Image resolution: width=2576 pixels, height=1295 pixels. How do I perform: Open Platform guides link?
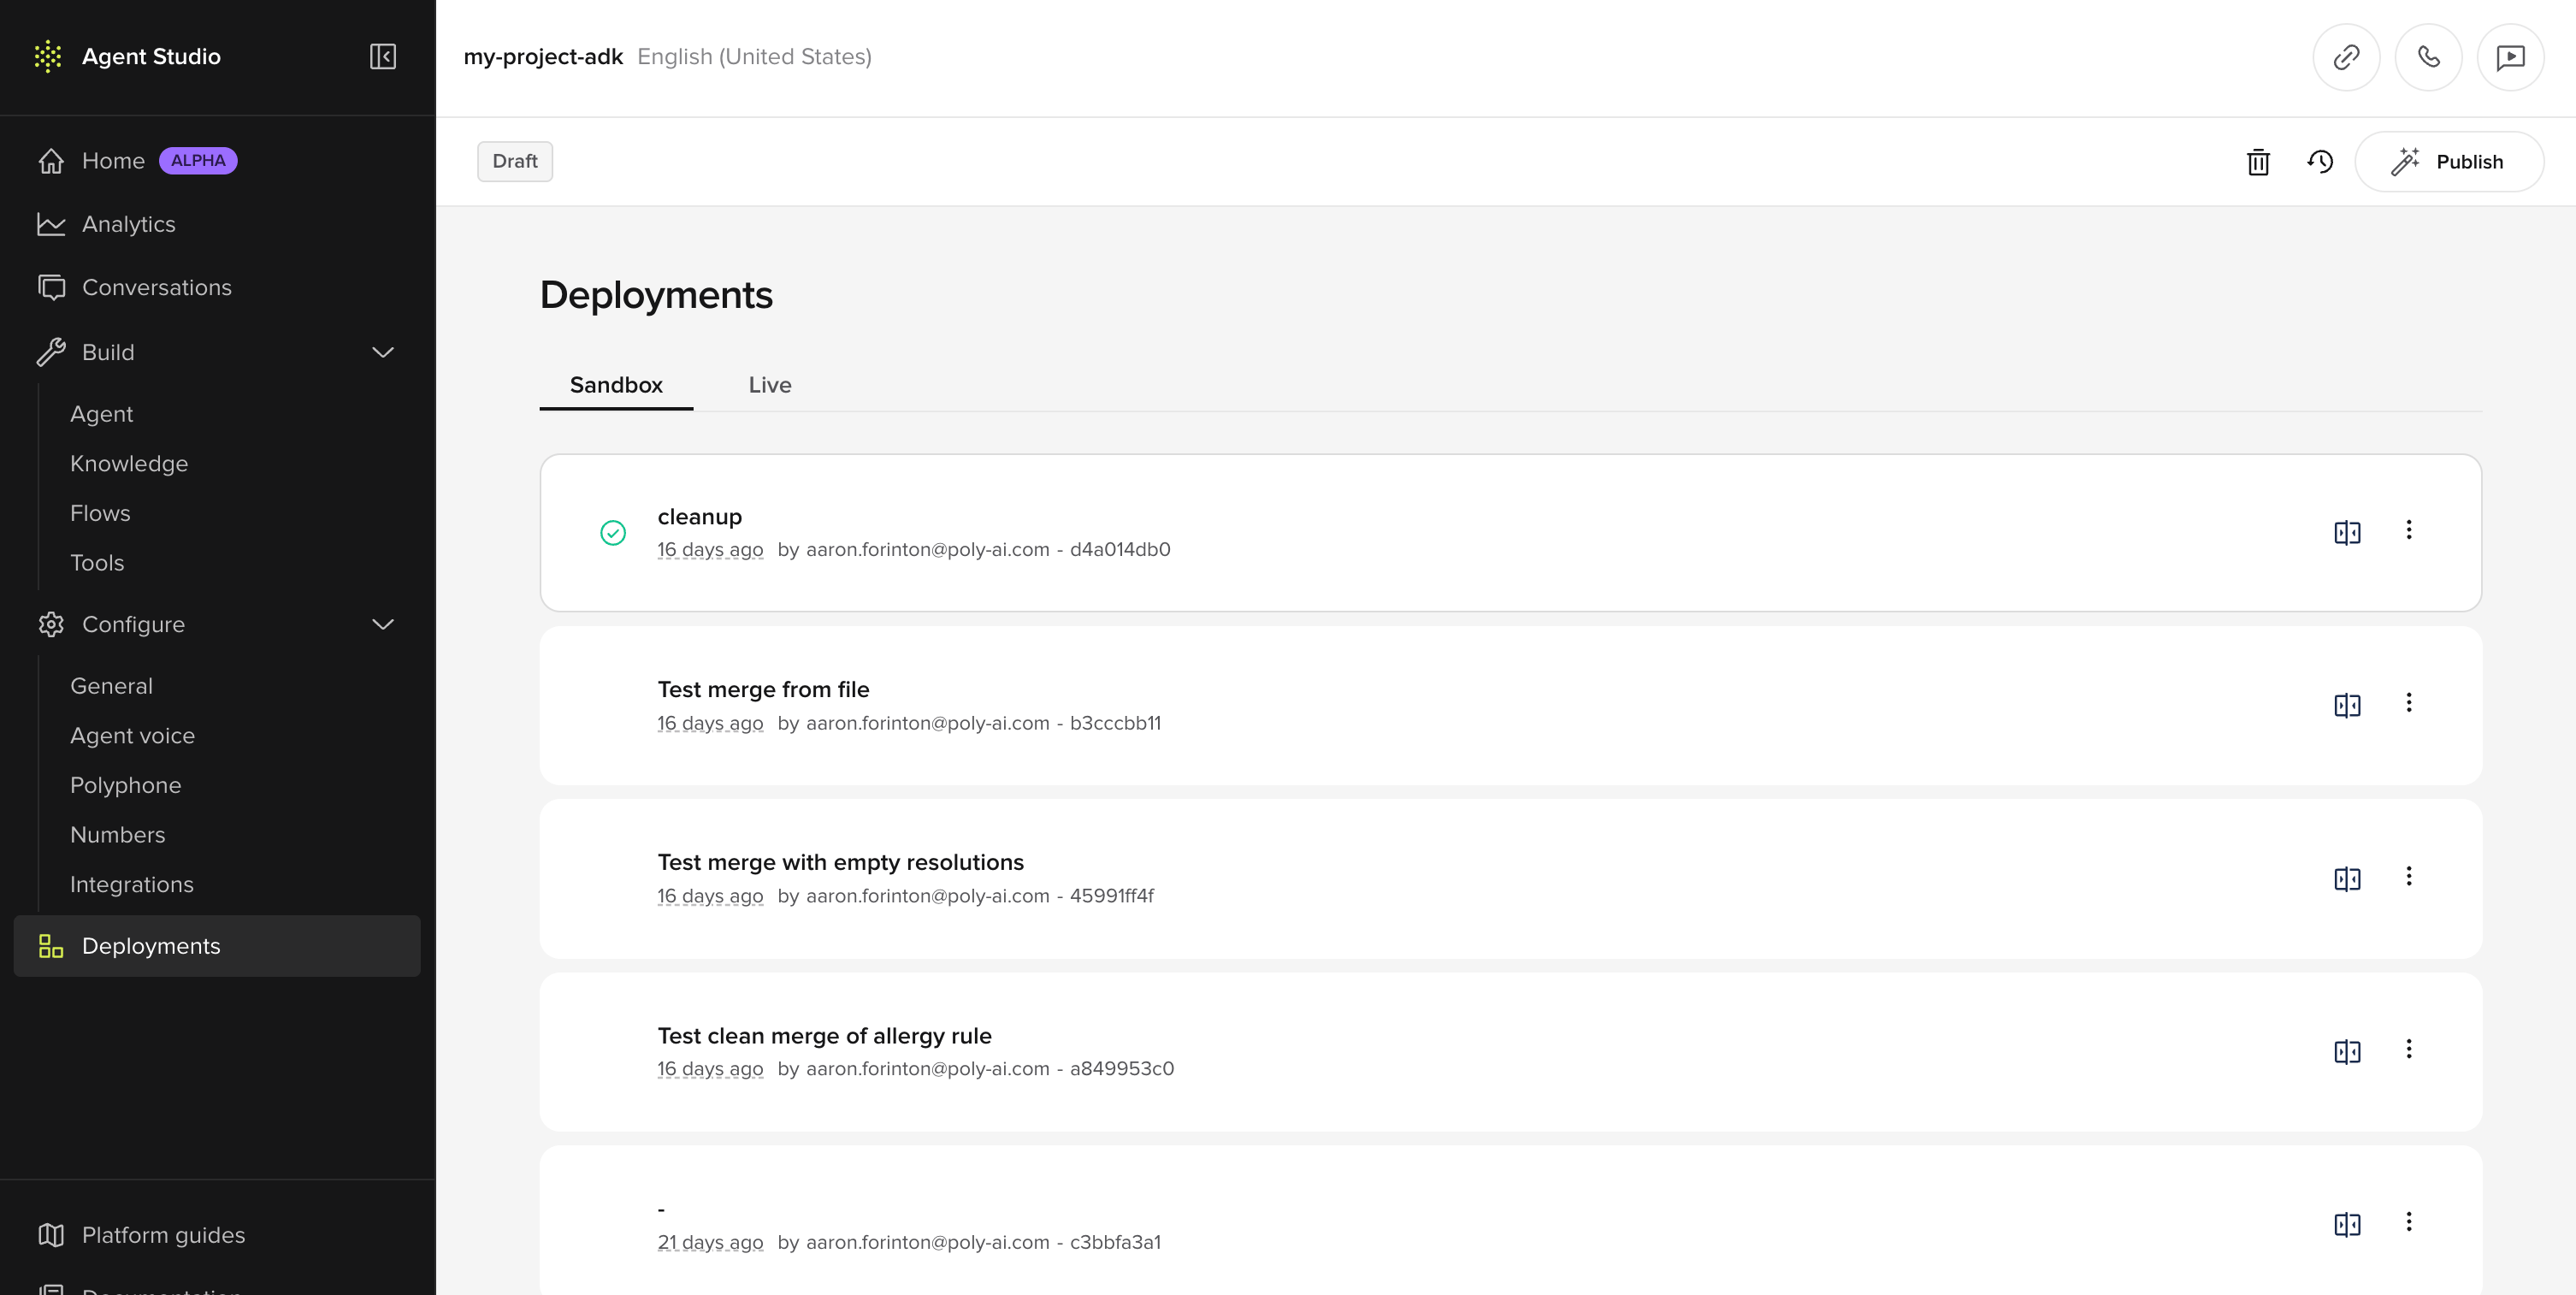(163, 1235)
